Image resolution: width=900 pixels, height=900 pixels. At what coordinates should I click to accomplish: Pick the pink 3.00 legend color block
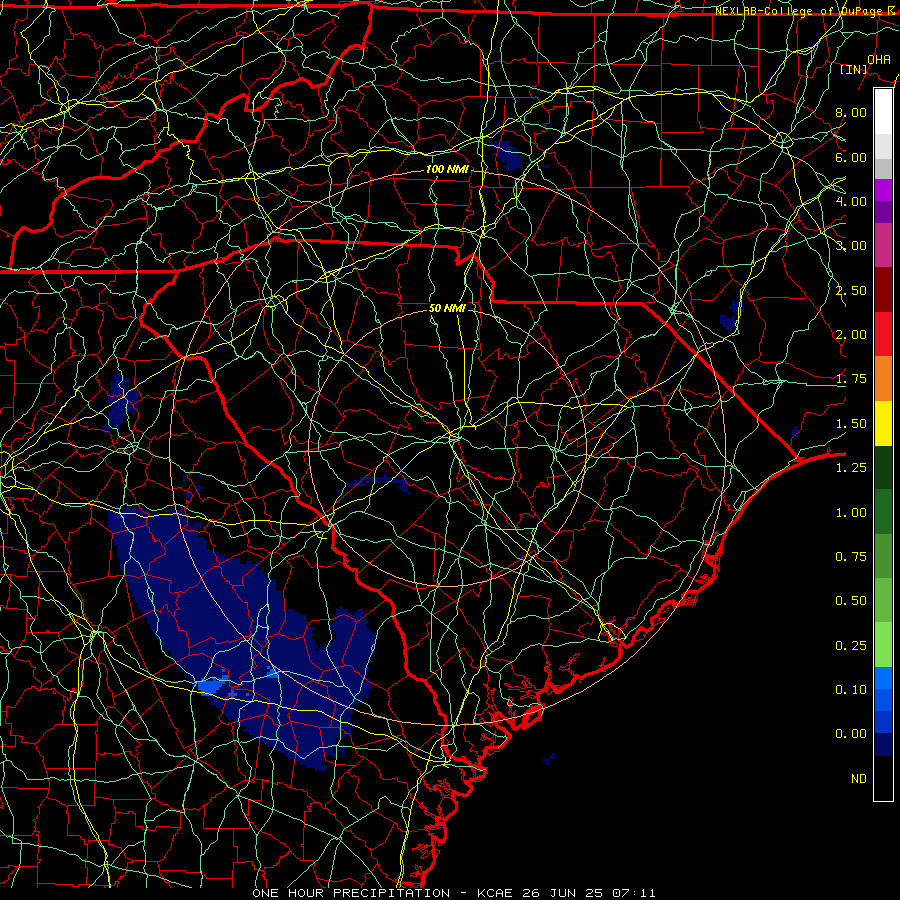tap(883, 245)
